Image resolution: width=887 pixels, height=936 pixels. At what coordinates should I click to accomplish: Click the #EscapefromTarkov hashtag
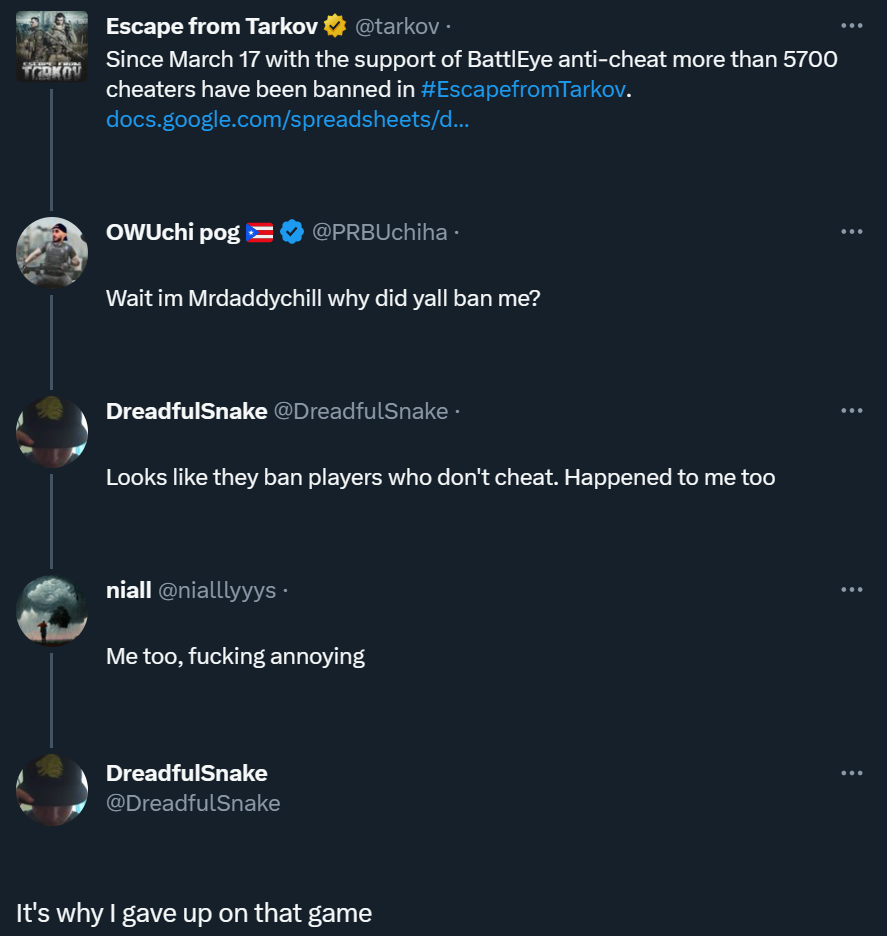click(x=523, y=89)
